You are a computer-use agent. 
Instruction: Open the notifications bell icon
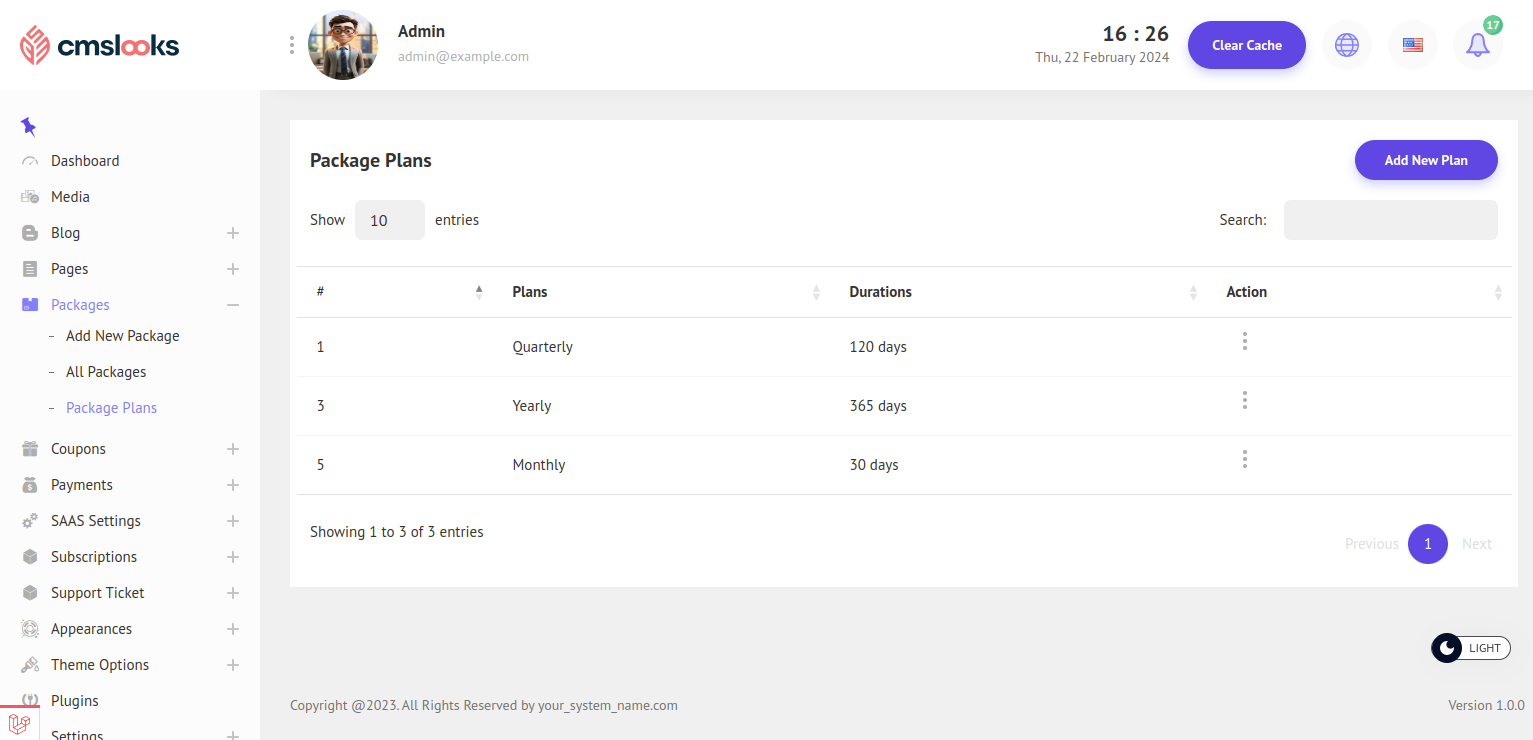1477,45
